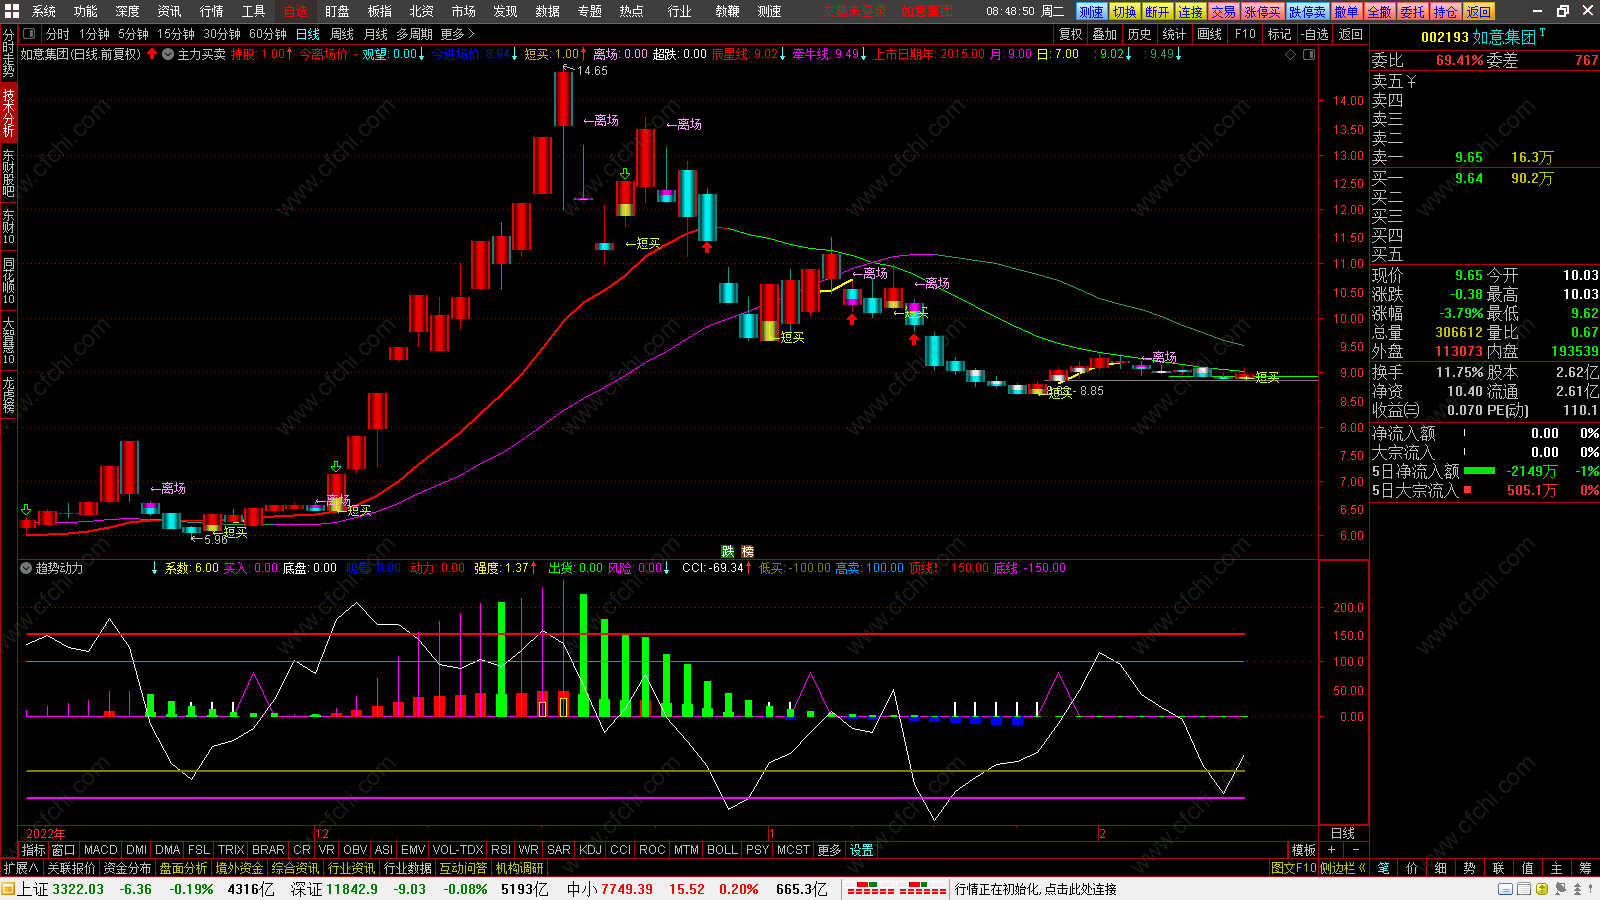Select the MACD indicator tab
The image size is (1600, 900).
101,850
